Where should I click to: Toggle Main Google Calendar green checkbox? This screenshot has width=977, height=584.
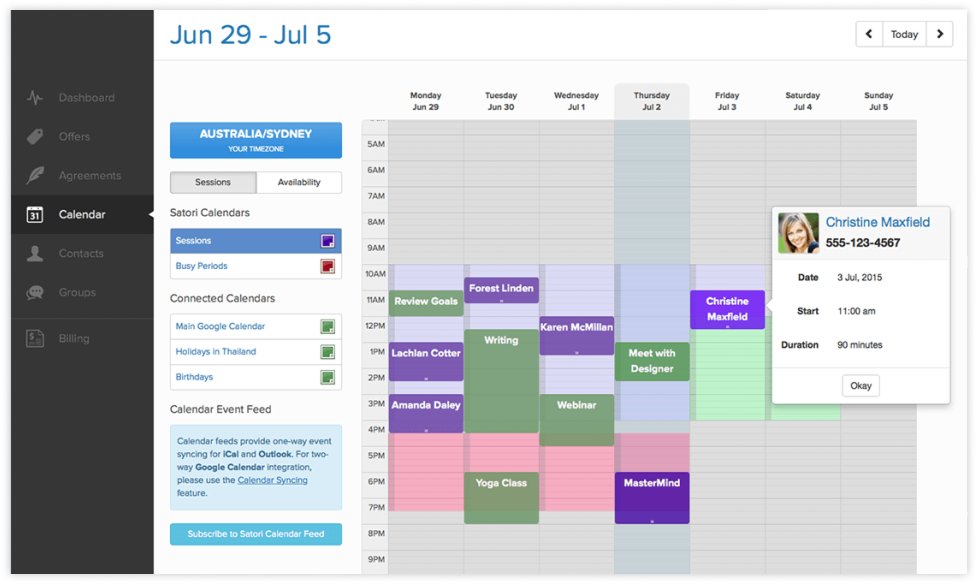point(327,327)
